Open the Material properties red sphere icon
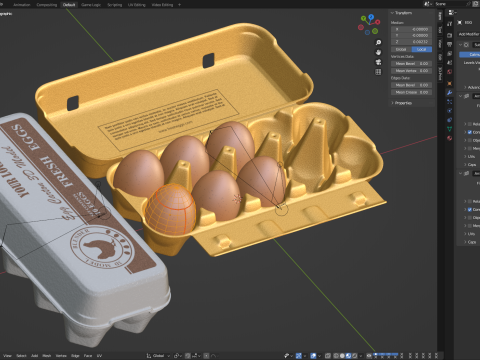Viewport: 480px width, 360px height. click(450, 138)
